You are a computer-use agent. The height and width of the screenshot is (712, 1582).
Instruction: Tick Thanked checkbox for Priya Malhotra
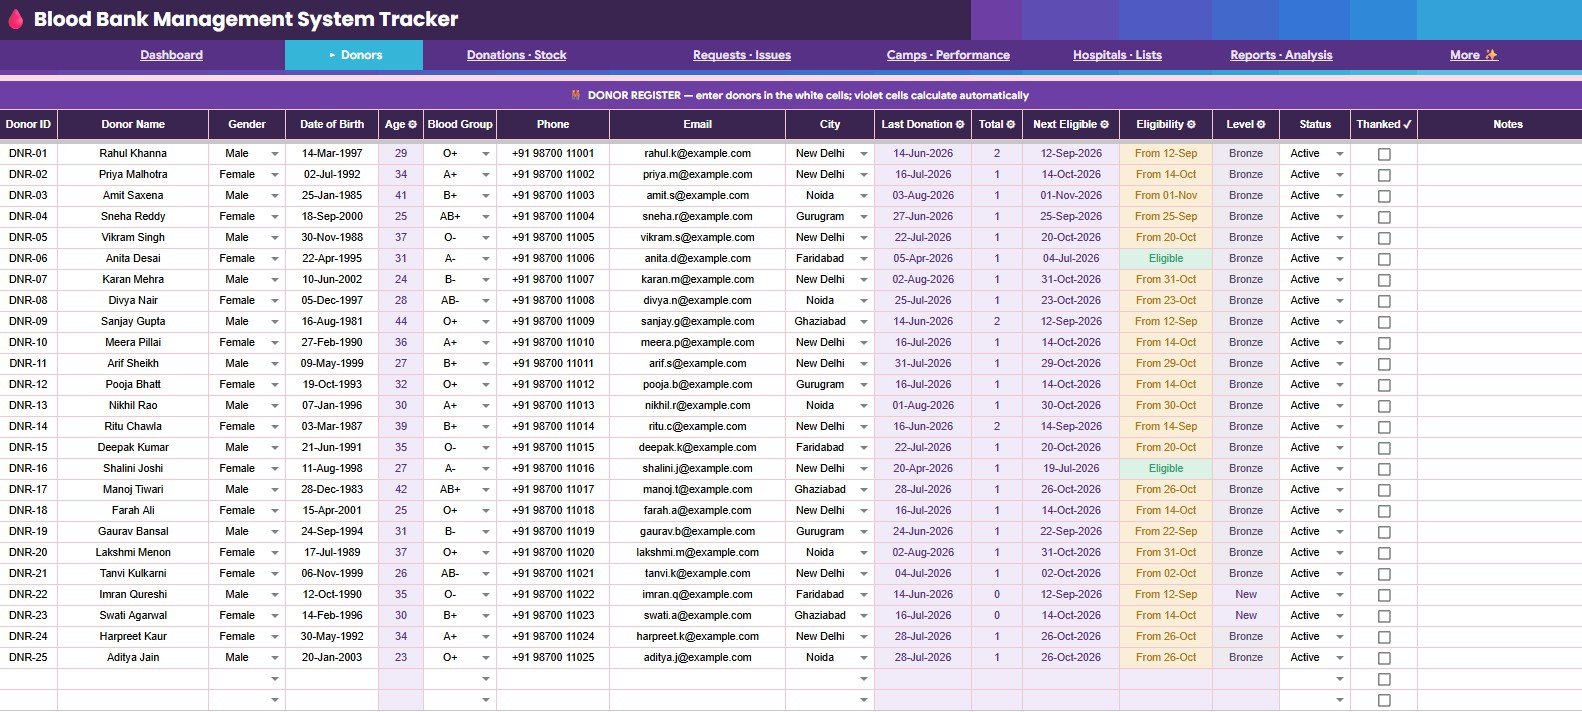pyautogui.click(x=1384, y=175)
